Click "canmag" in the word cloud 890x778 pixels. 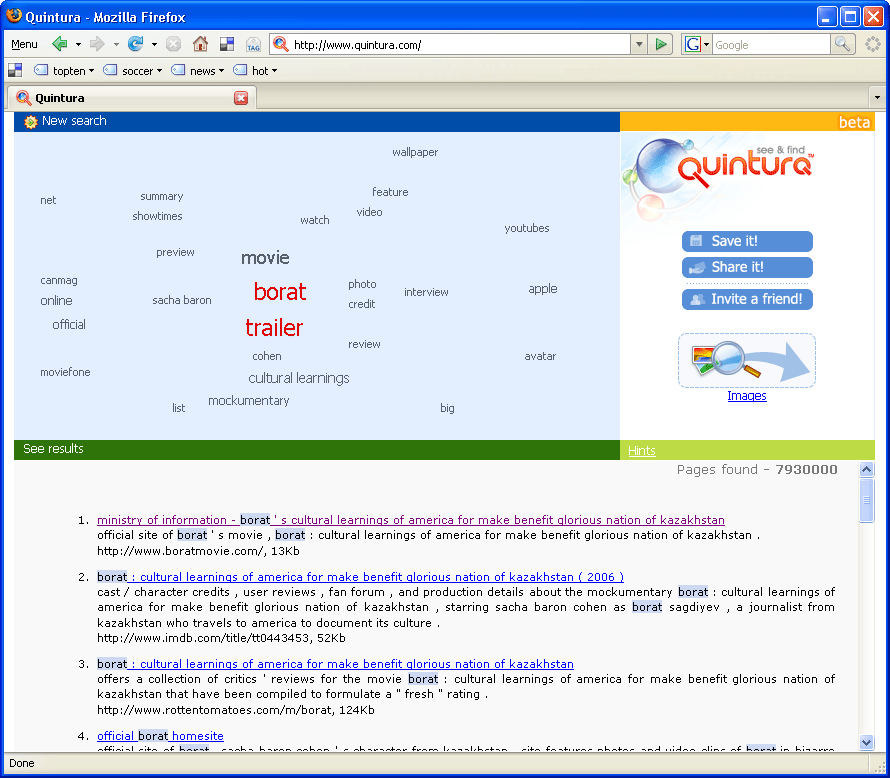pos(58,280)
